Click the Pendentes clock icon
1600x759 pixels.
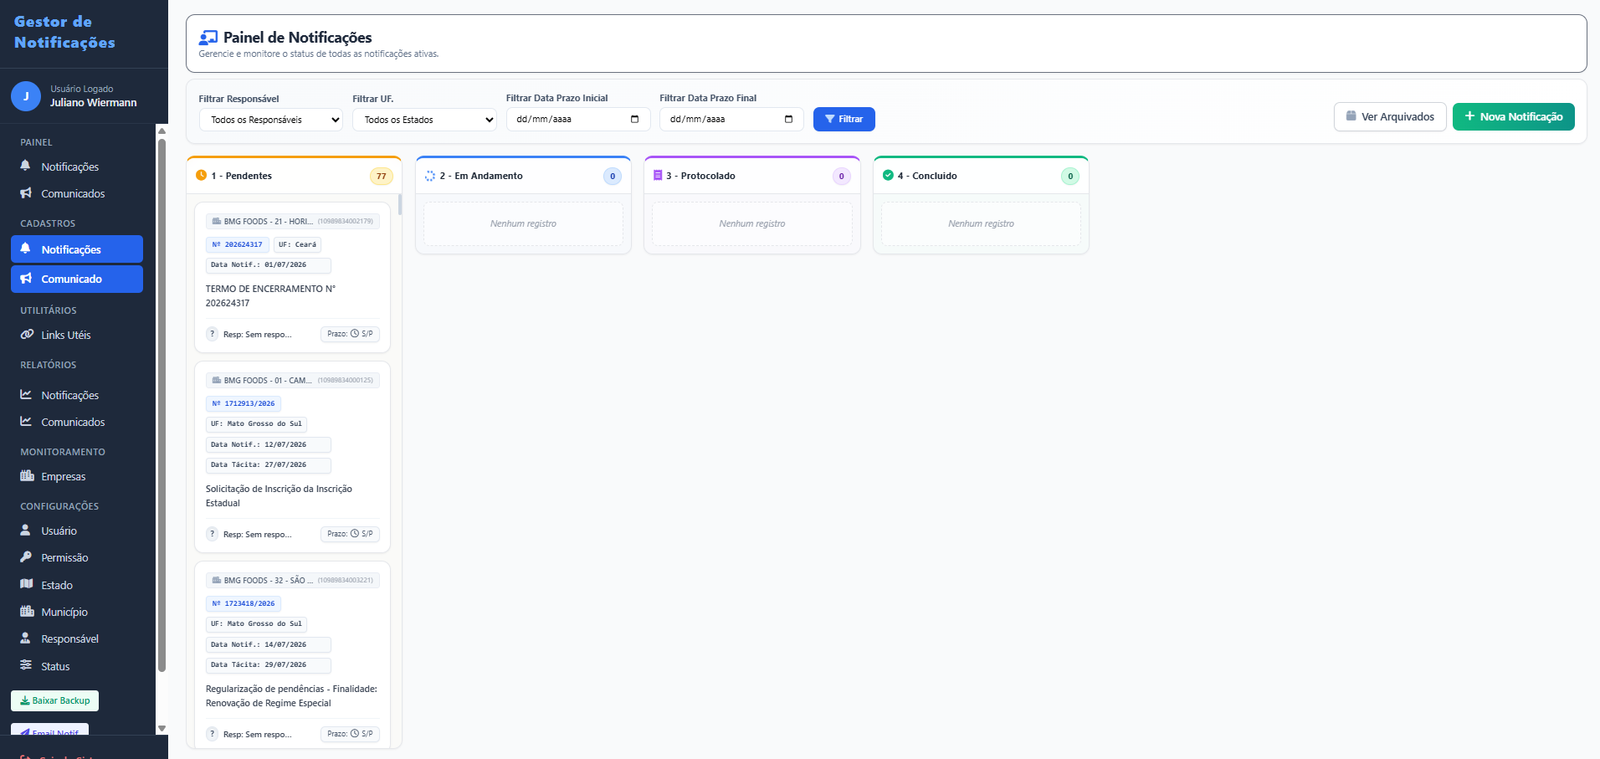coord(201,175)
